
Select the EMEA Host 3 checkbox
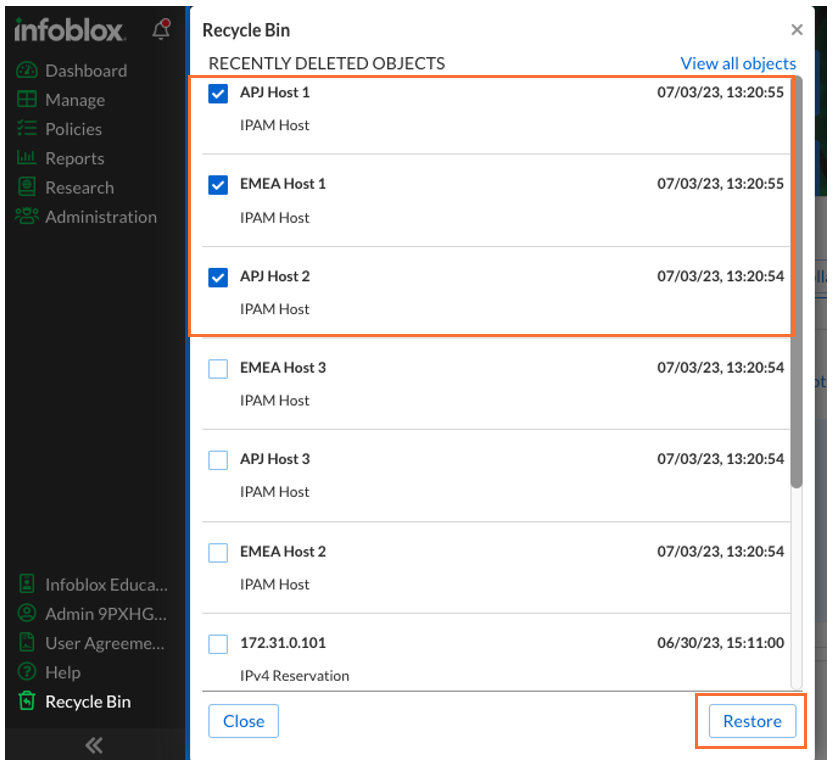pyautogui.click(x=218, y=369)
